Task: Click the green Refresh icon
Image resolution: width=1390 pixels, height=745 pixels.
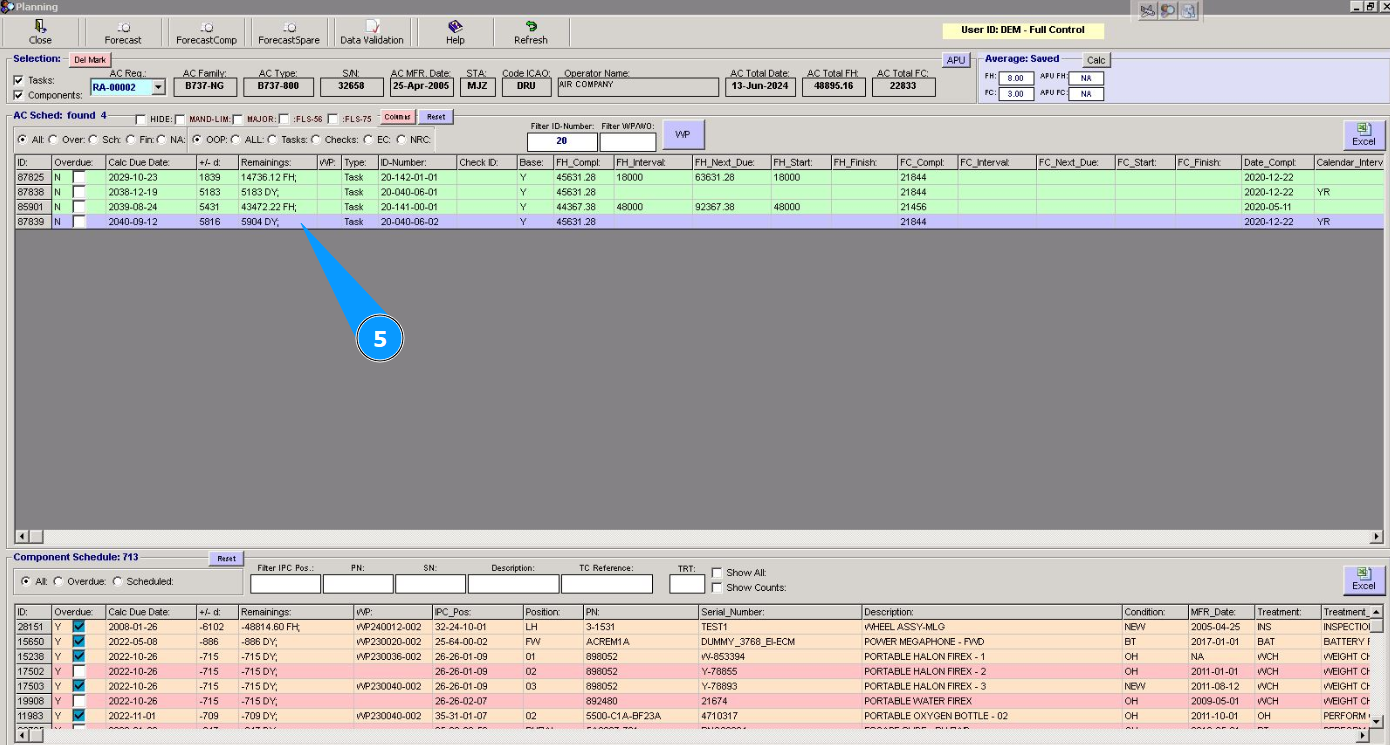Action: 531,27
